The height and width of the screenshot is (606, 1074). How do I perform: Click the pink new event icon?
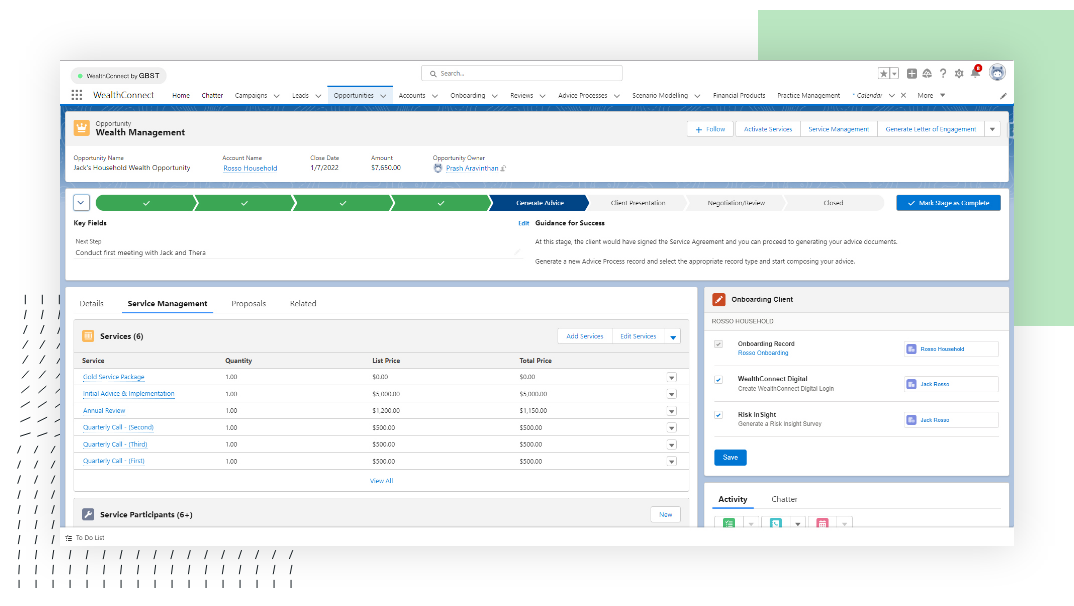[x=822, y=523]
